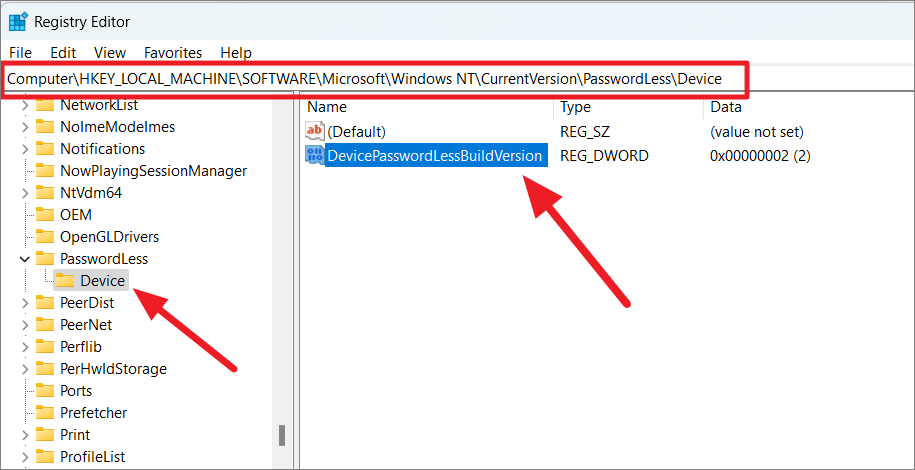Click the NoImeModeImes folder icon

coord(45,126)
